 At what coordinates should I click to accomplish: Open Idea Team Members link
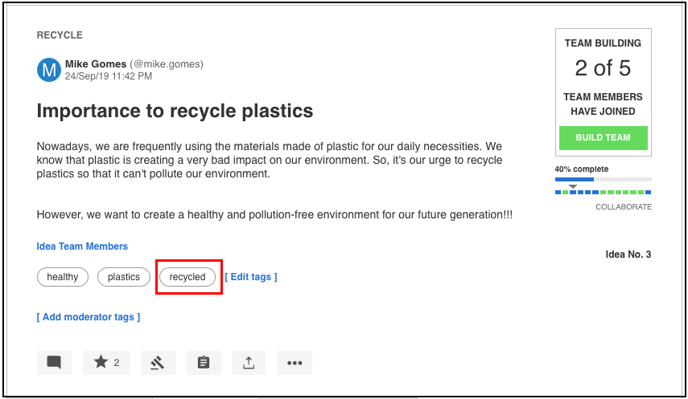[82, 246]
